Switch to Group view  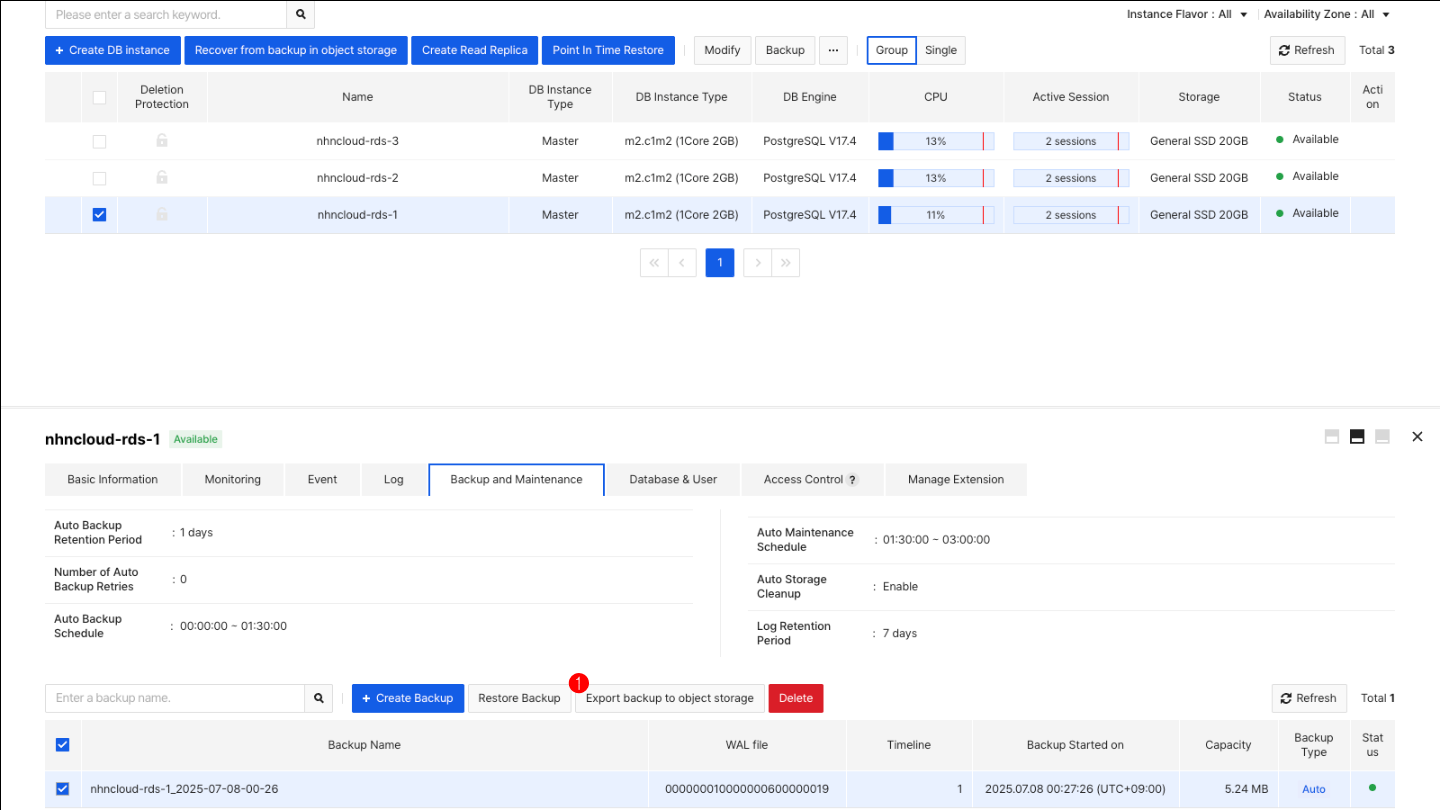click(892, 50)
